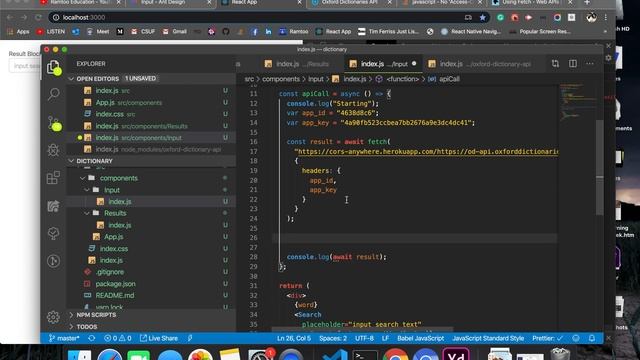Open the notifications bell in status bar

point(591,338)
